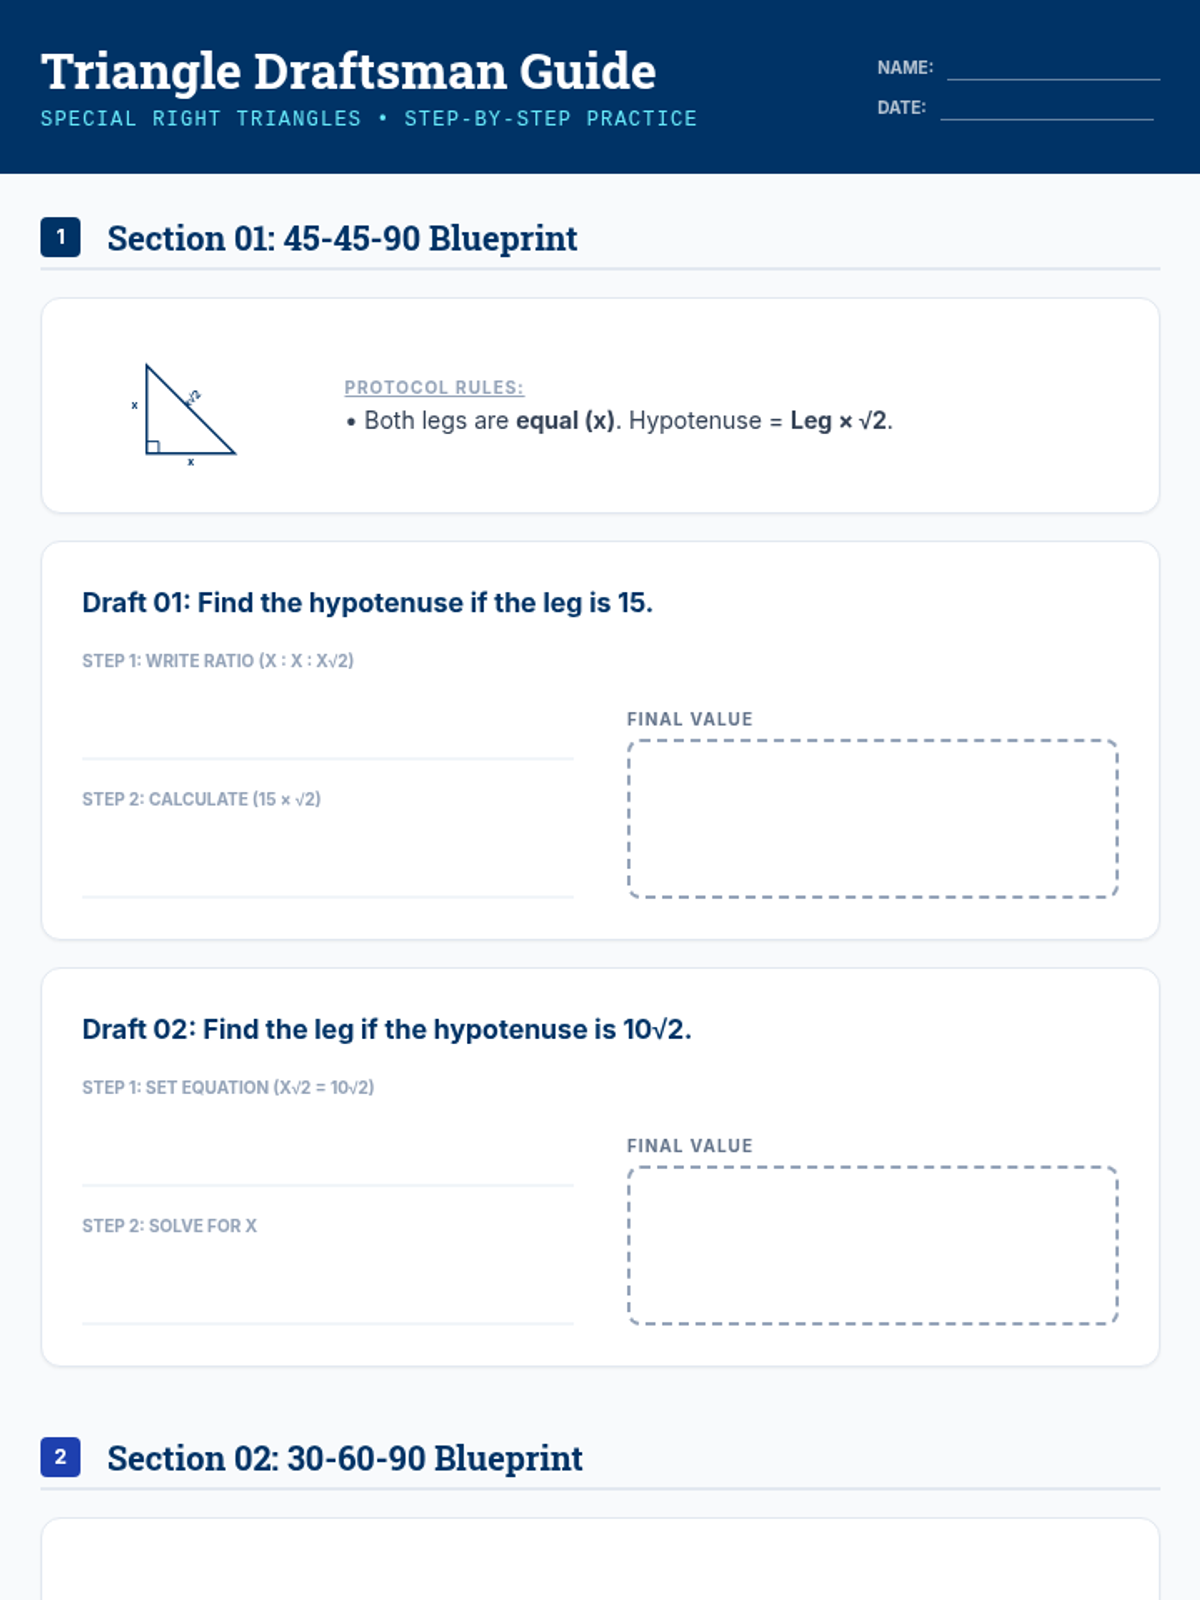Click the Special Right Triangles subtitle
The width and height of the screenshot is (1200, 1600).
(x=368, y=118)
